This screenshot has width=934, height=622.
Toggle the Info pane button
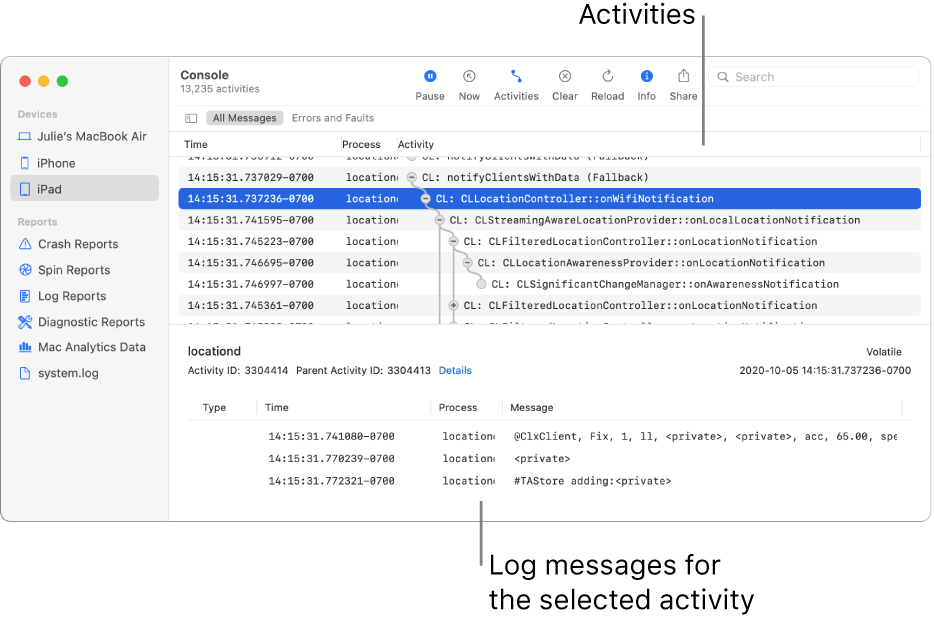pos(646,85)
